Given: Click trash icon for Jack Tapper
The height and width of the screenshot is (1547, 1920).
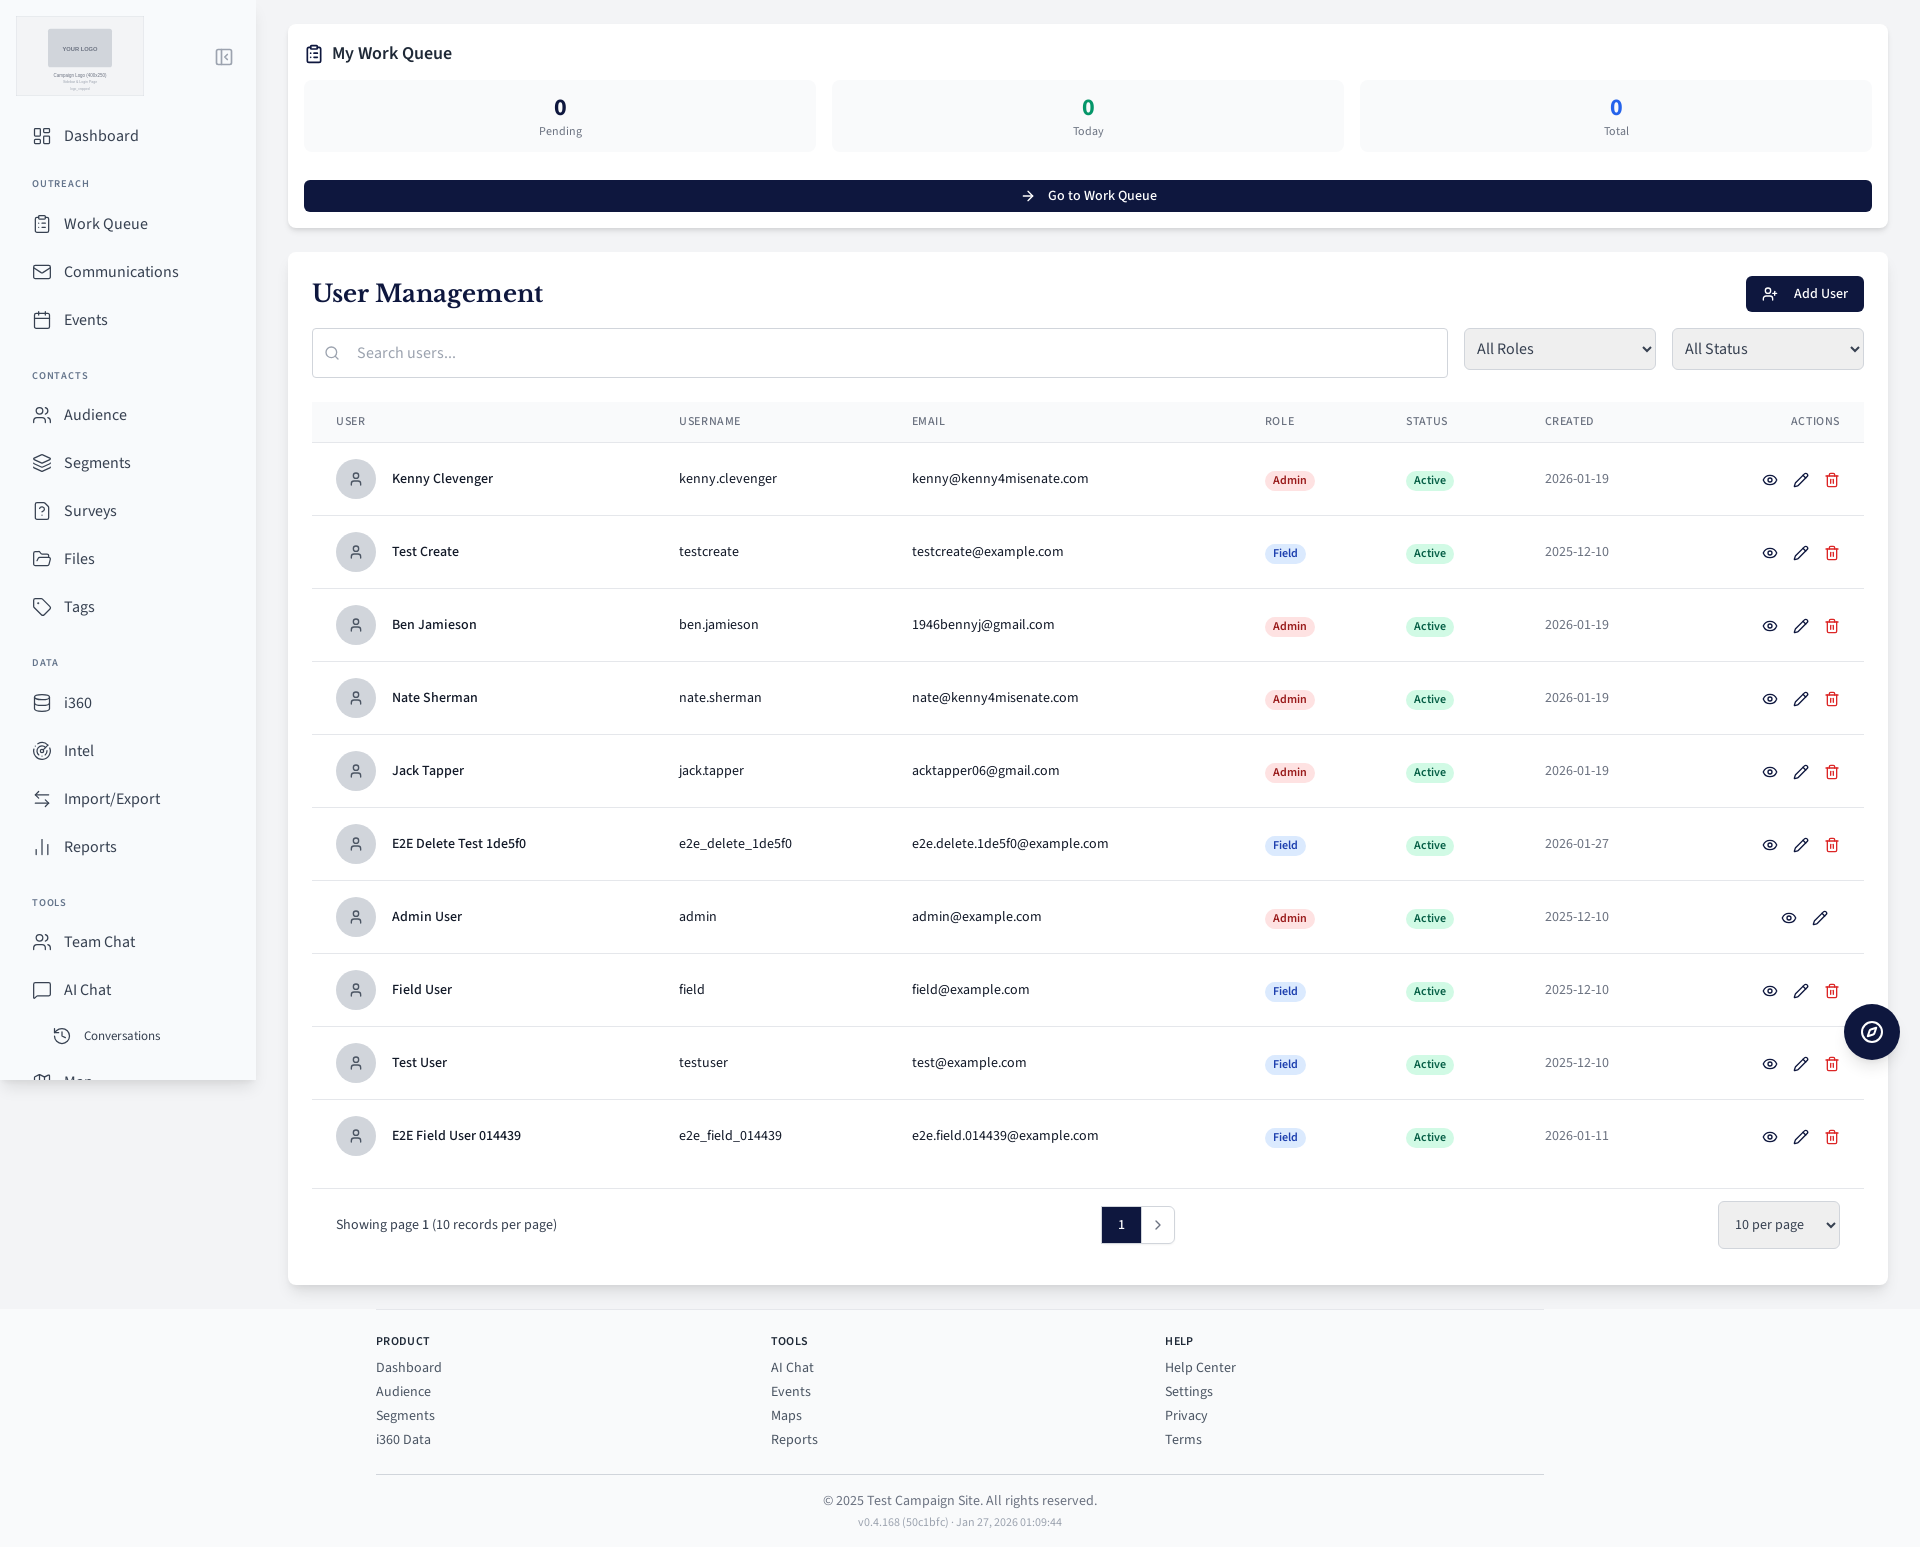Looking at the screenshot, I should tap(1832, 772).
